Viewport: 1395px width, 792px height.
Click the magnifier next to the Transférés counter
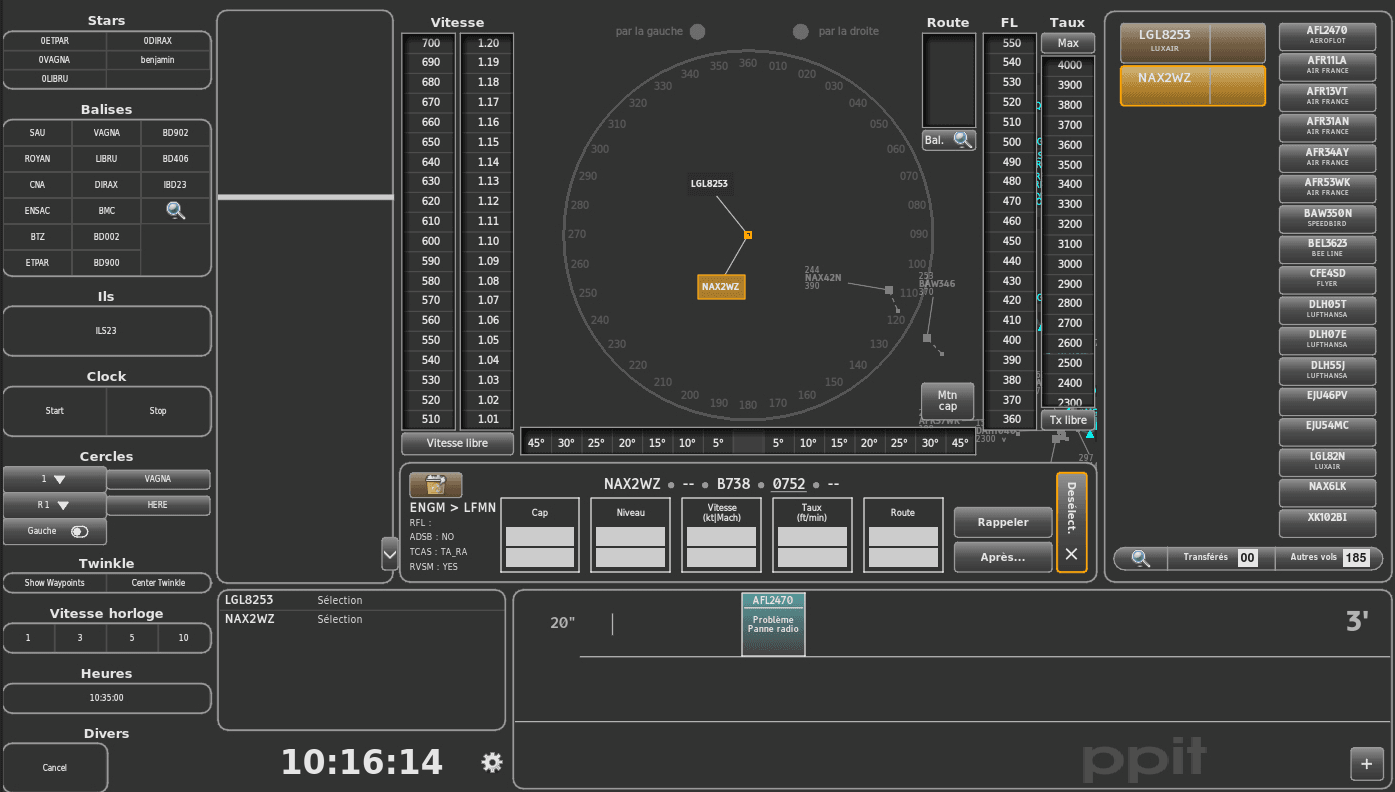(1139, 558)
